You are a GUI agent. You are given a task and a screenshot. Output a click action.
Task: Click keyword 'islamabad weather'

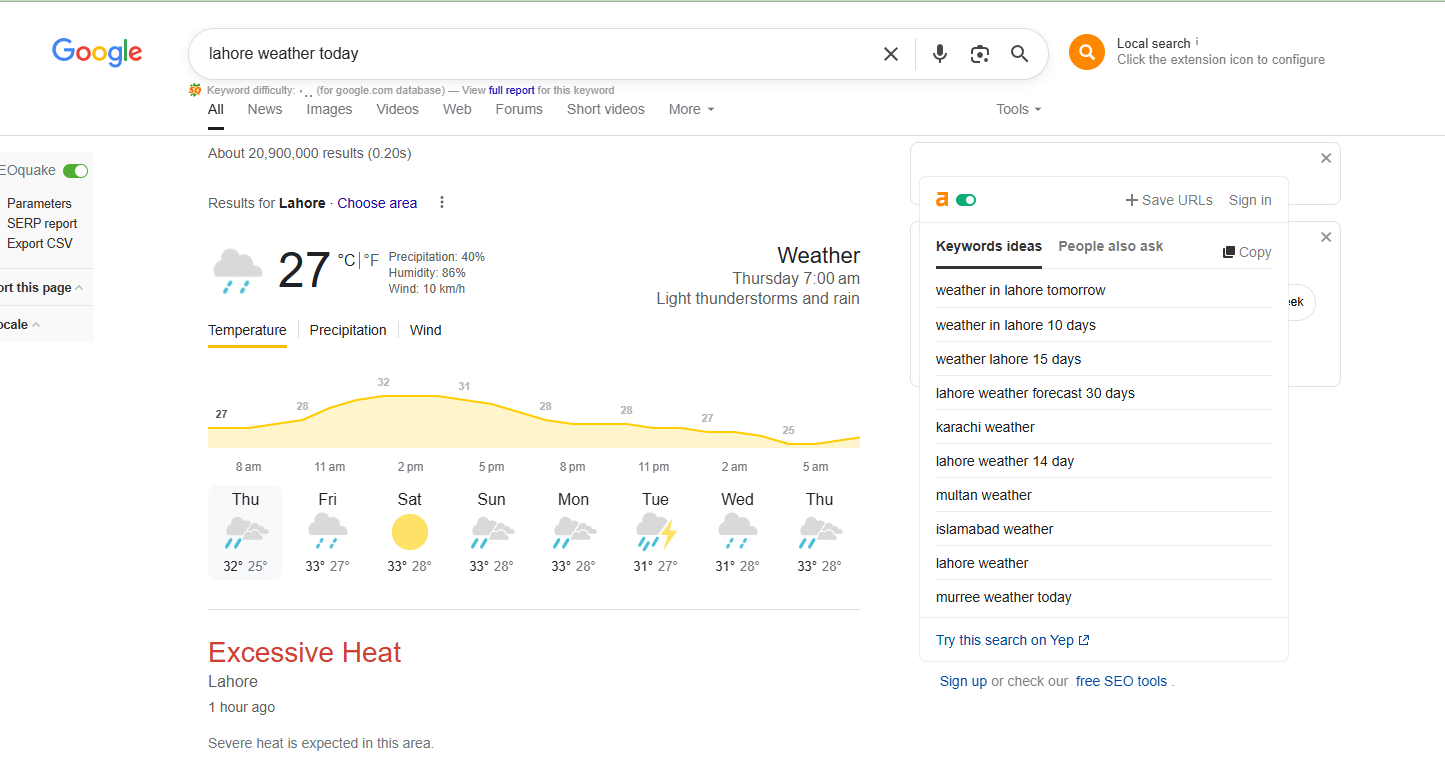point(995,529)
